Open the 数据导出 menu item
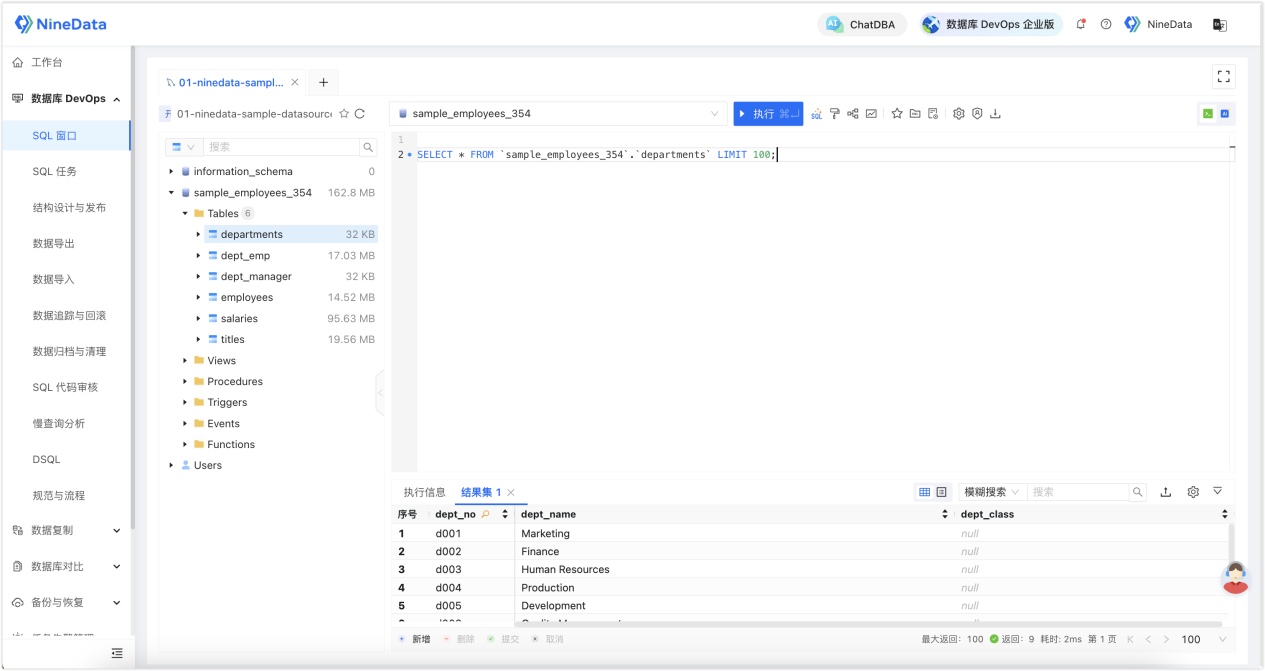Viewport: 1265px width, 671px height. (x=54, y=244)
